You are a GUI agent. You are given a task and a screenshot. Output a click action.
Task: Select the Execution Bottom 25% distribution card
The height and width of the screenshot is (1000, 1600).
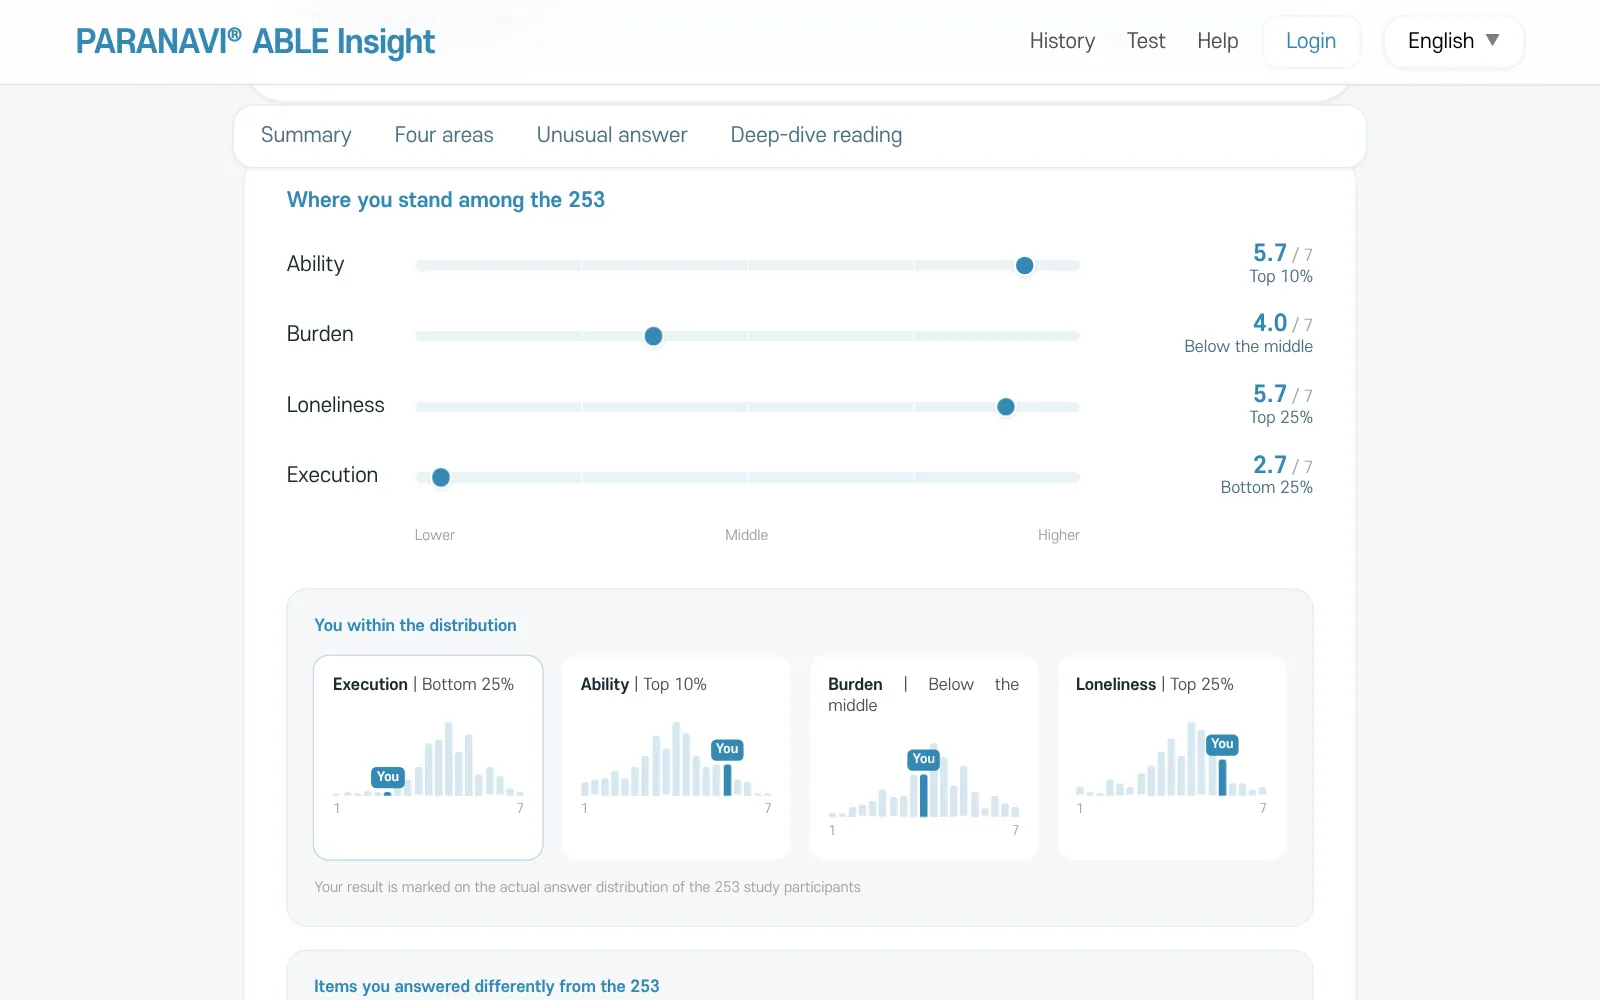coord(428,757)
